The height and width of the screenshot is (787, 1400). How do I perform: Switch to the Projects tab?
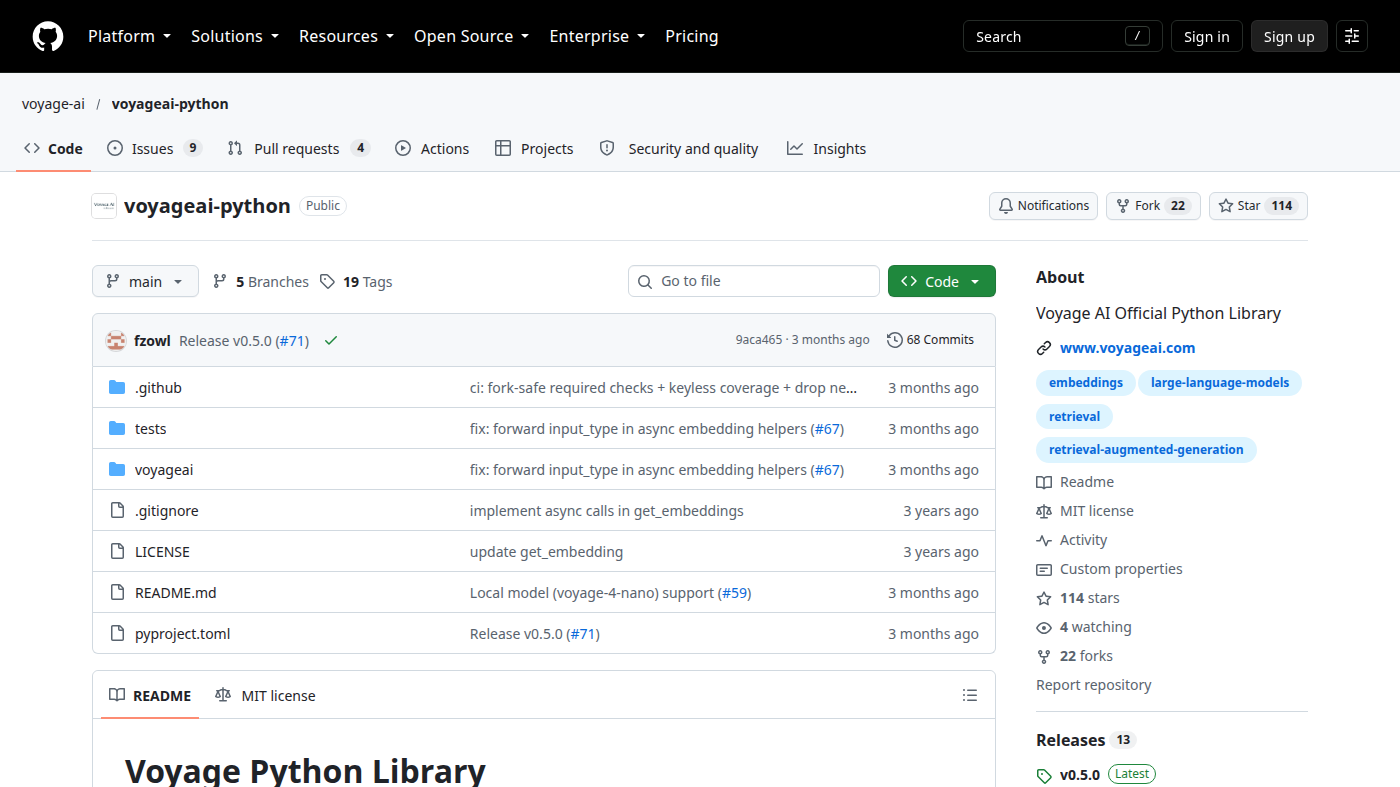534,149
